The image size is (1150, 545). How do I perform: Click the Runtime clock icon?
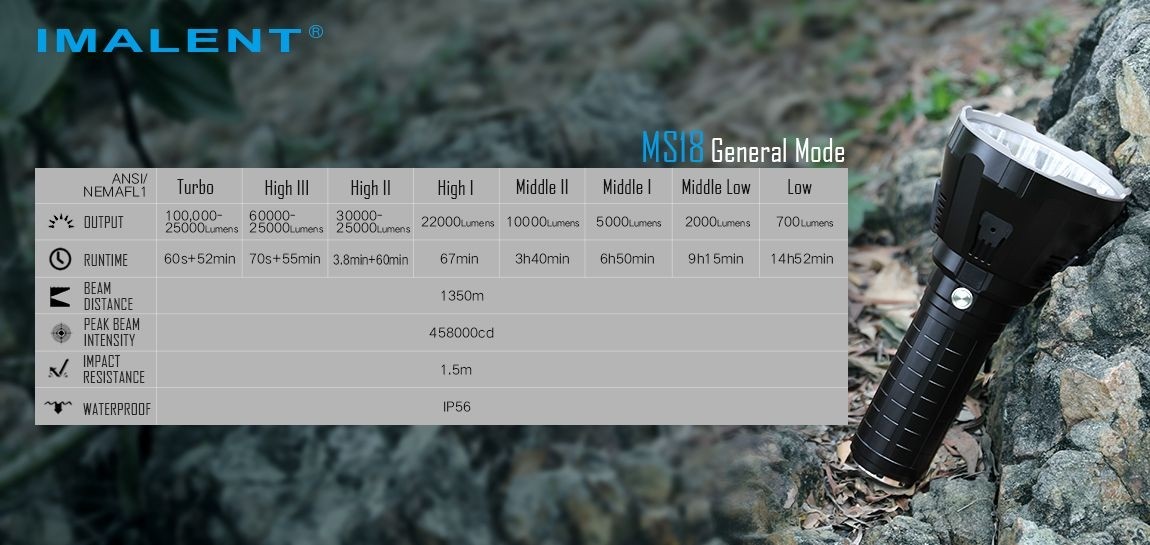pos(61,259)
